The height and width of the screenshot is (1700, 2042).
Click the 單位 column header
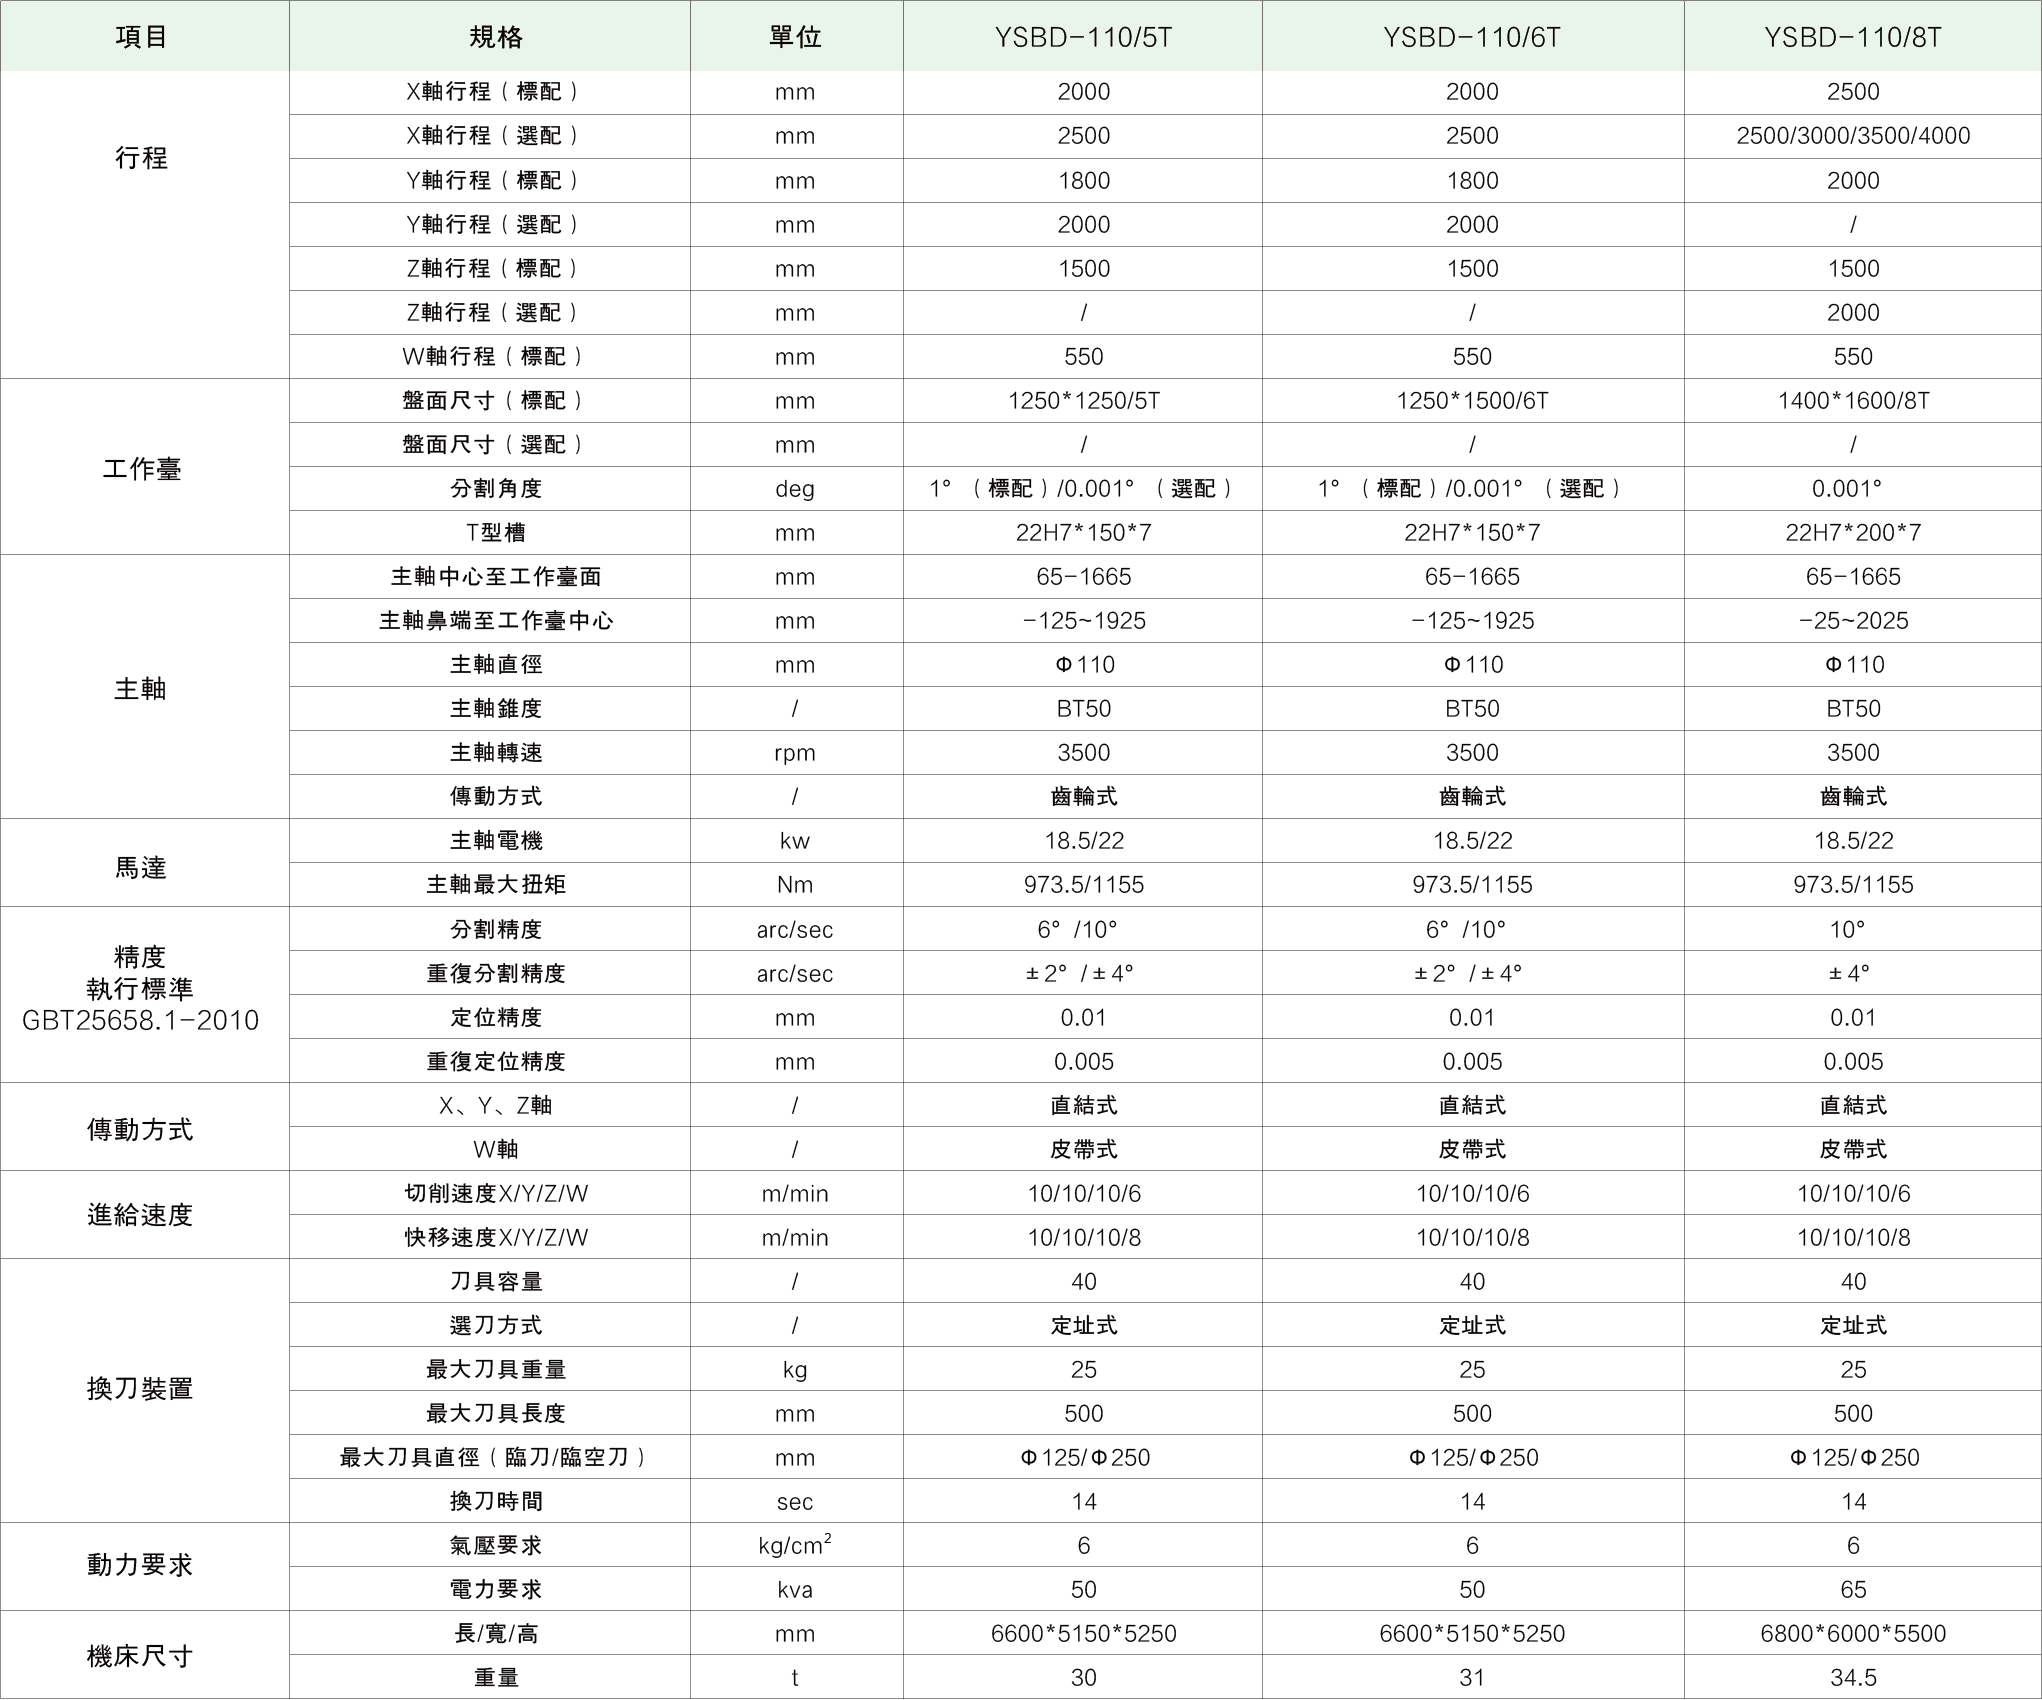click(795, 37)
